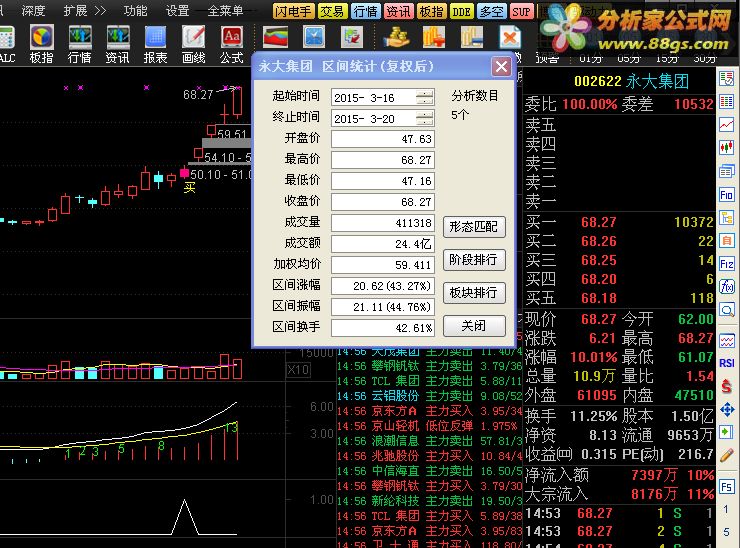
Task: Click the stock name 002622 永大集团
Action: pos(631,81)
